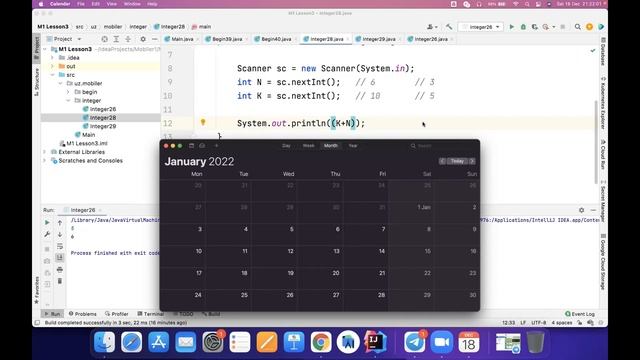Collapse the src folder

click(53, 75)
